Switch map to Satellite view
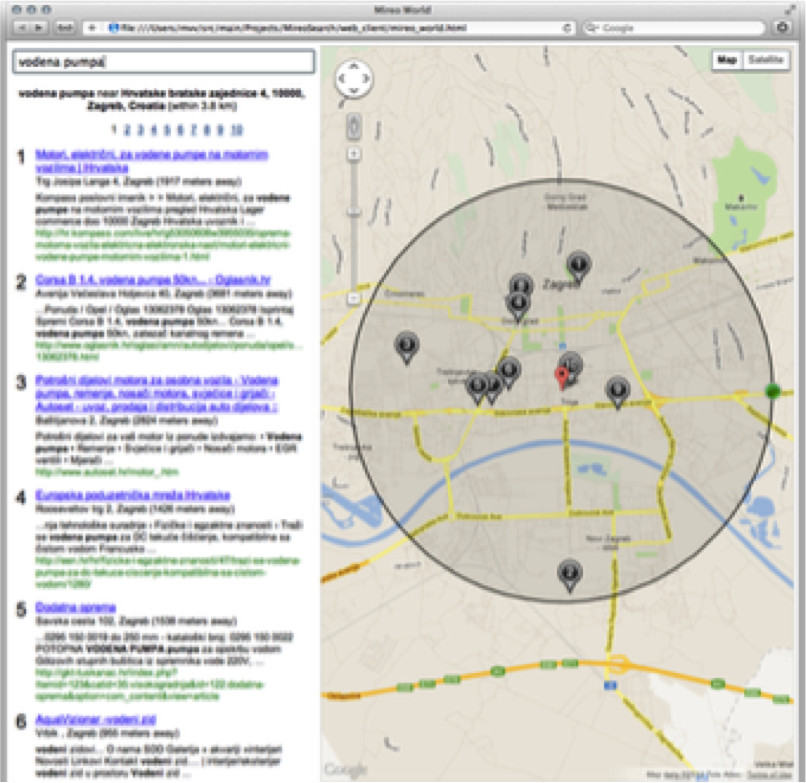 coord(765,60)
